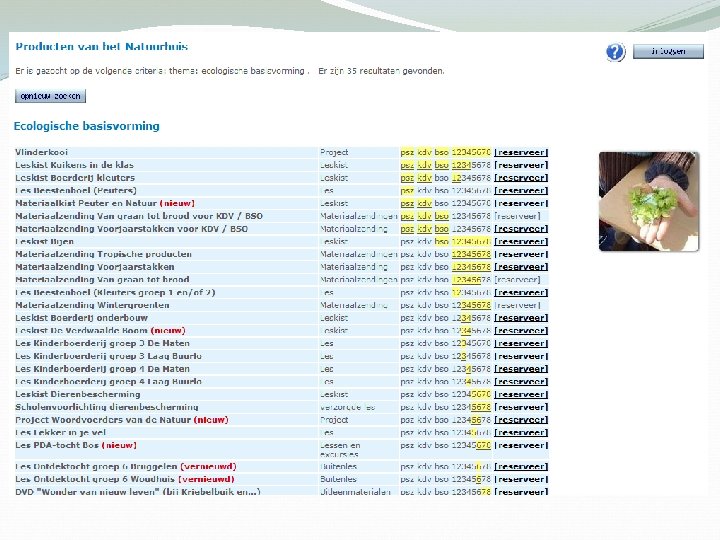This screenshot has height=540, width=720.
Task: Click the Producten van het Natuurhuis title
Action: click(101, 46)
